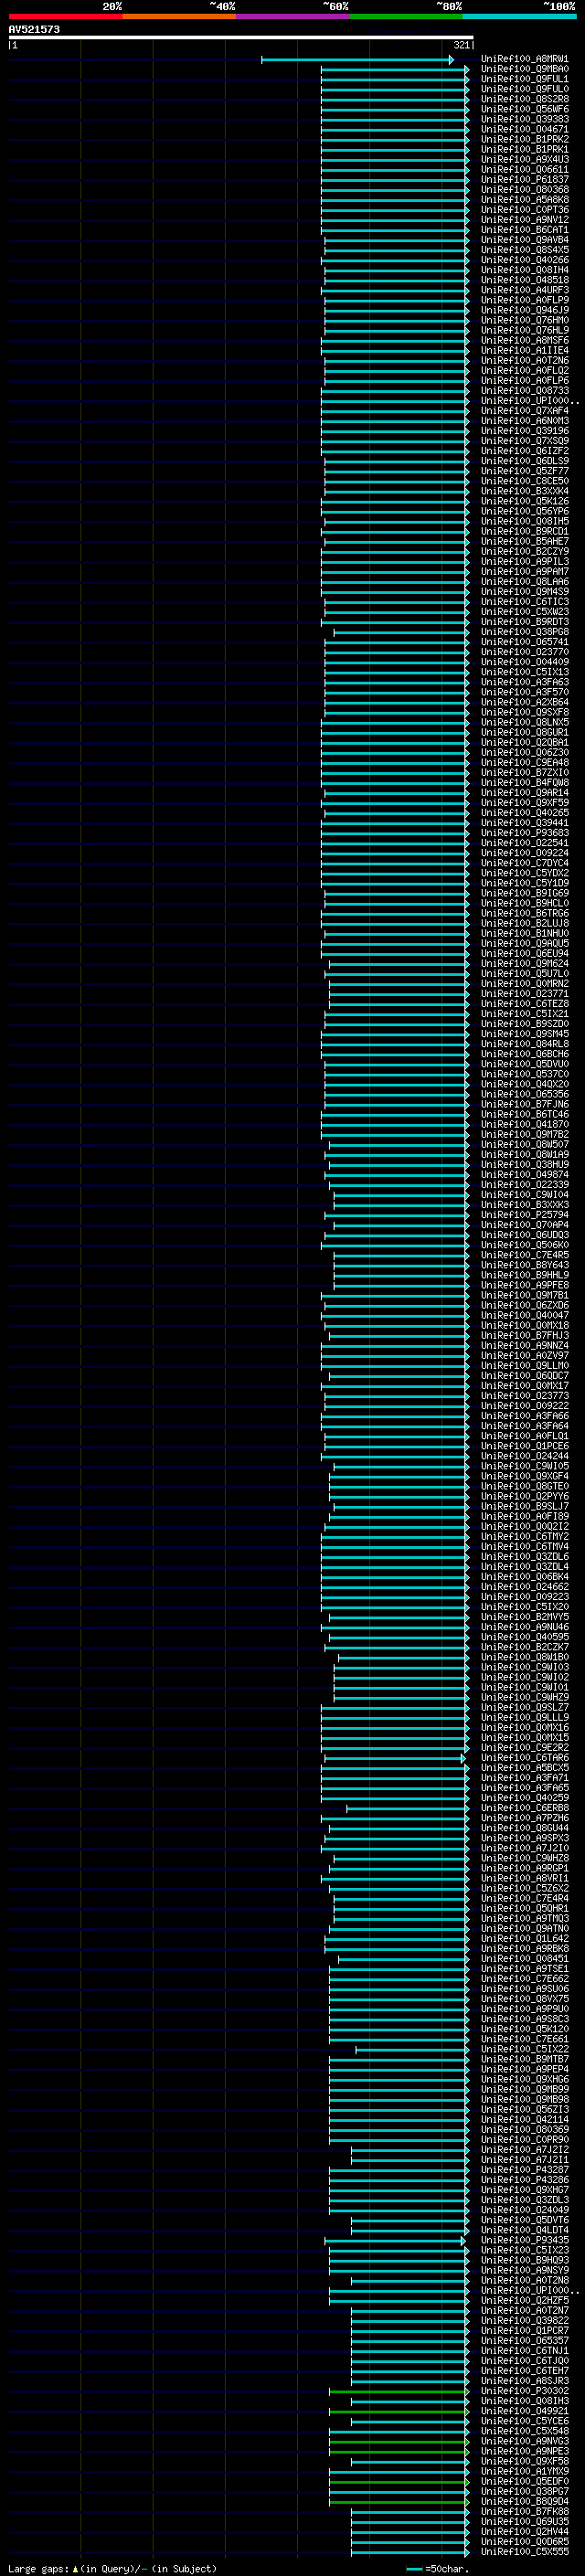
Task: Click label UniRef100_B6CAT1
Action: (525, 230)
